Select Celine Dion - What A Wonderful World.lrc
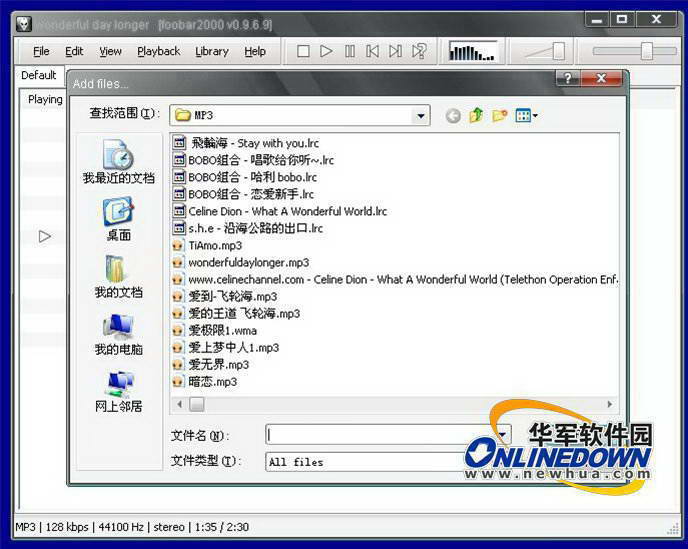 280,212
